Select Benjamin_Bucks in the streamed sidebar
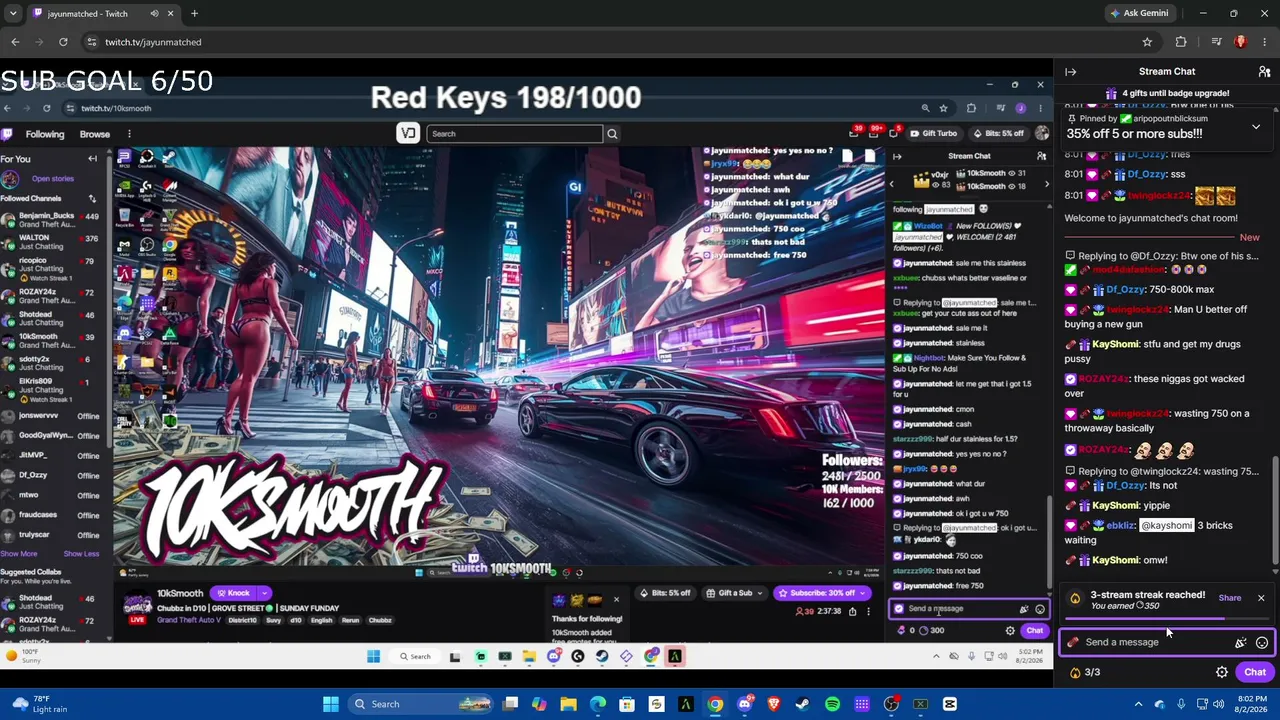This screenshot has width=1280, height=720. pyautogui.click(x=50, y=219)
